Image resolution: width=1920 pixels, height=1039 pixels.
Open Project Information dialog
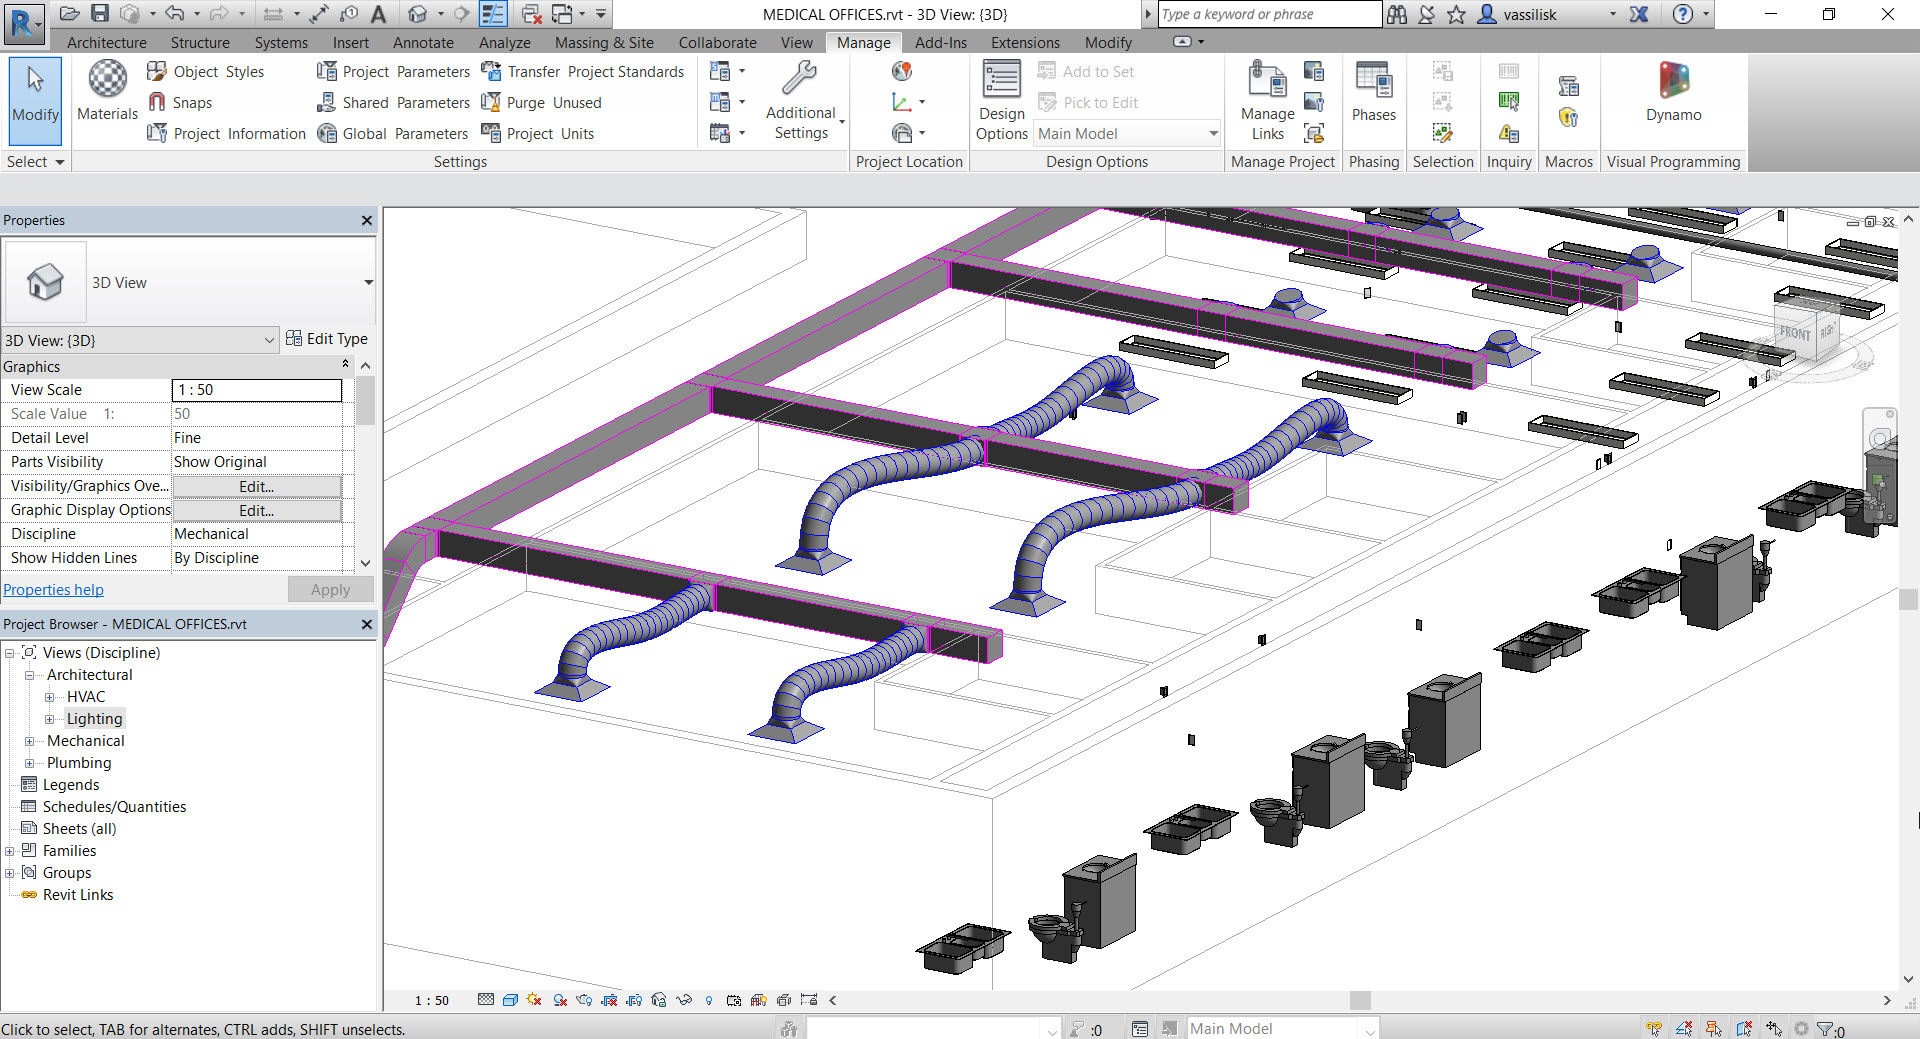pyautogui.click(x=227, y=133)
